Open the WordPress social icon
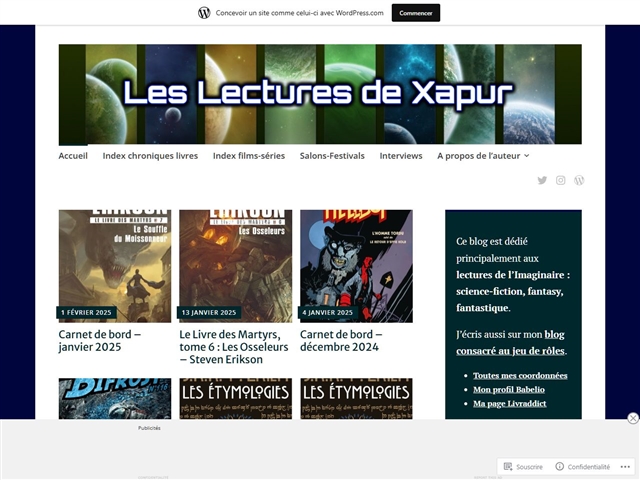The height and width of the screenshot is (480, 640). [579, 180]
